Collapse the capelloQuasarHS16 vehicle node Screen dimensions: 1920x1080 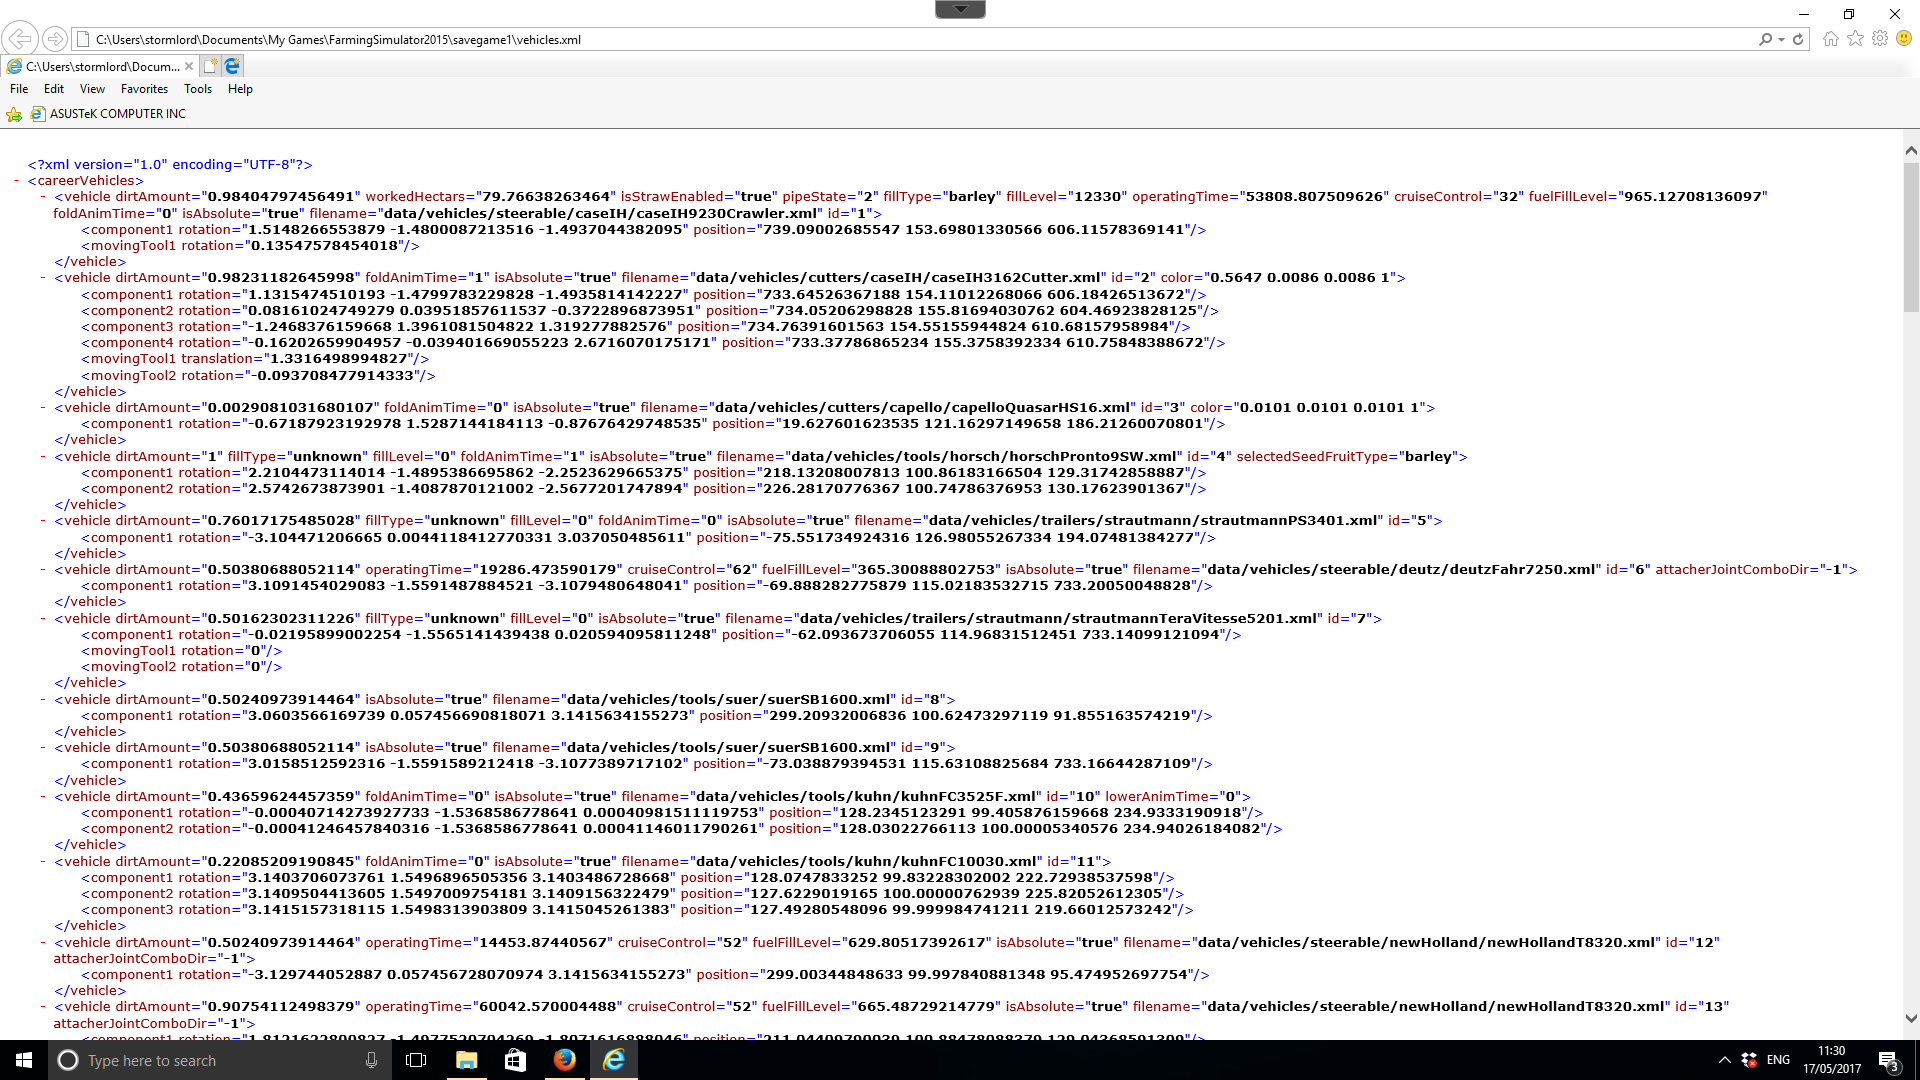pyautogui.click(x=44, y=408)
